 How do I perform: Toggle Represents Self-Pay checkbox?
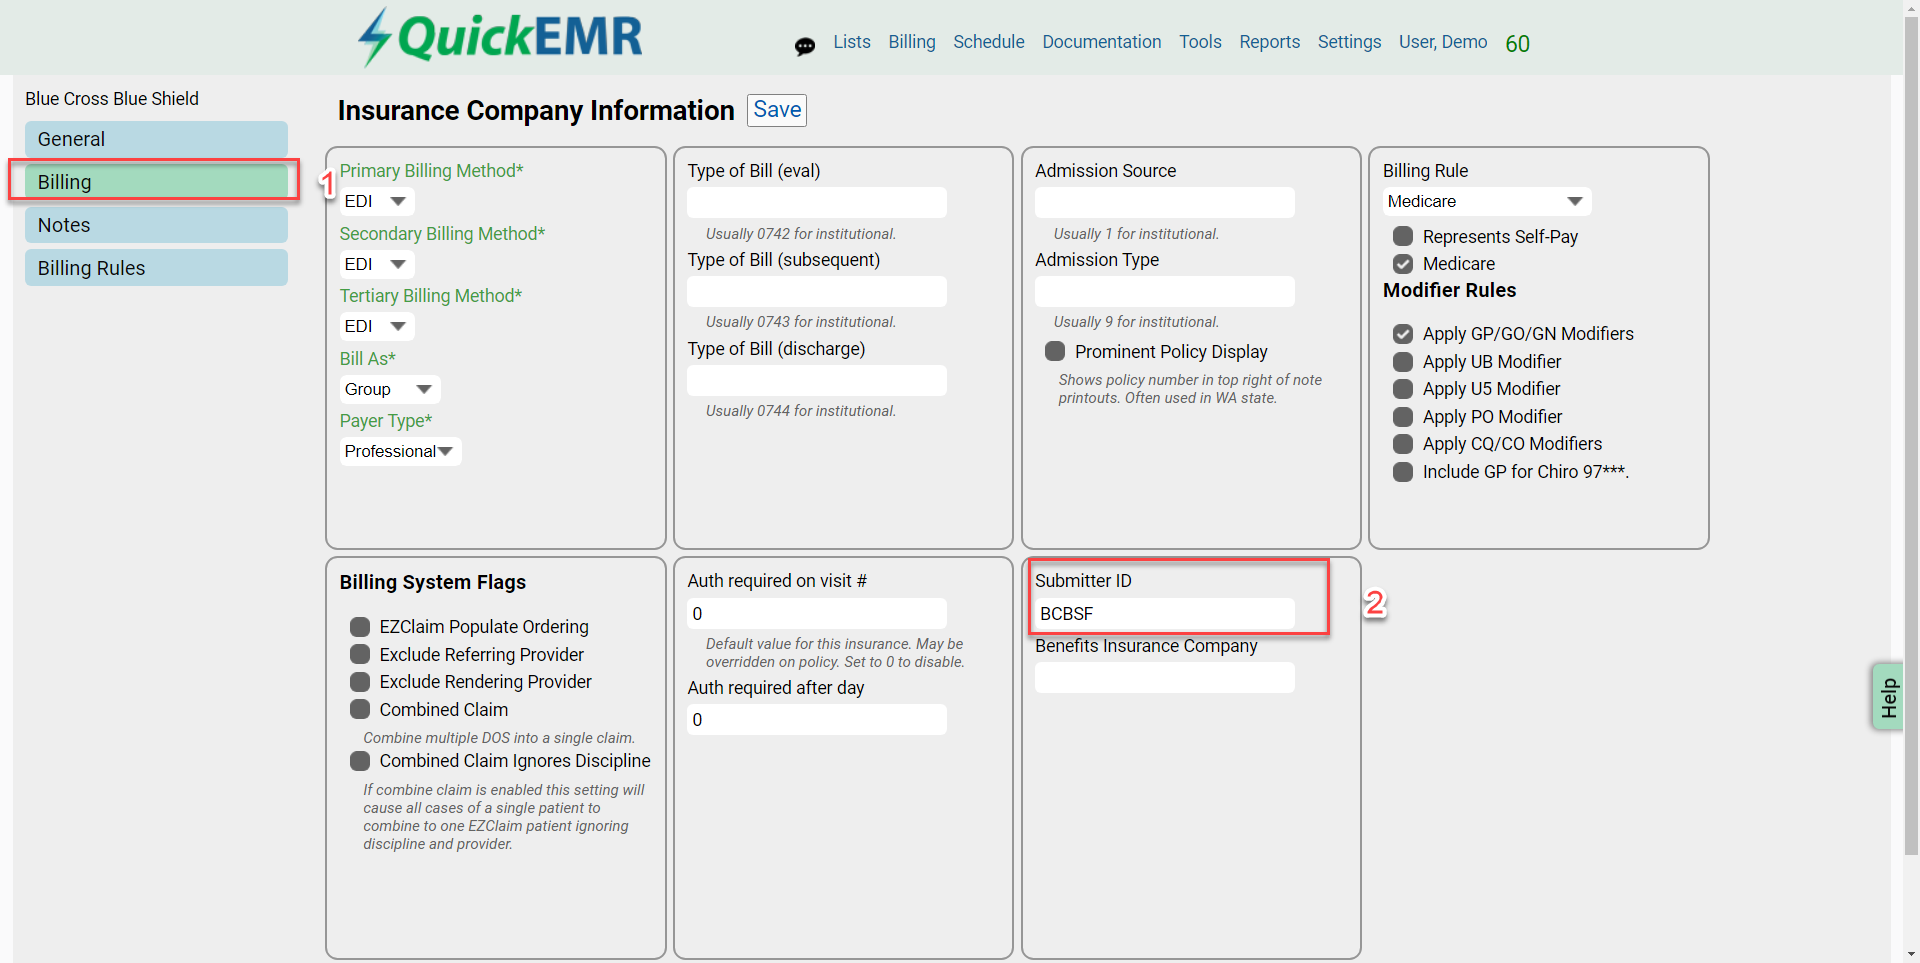(x=1403, y=236)
